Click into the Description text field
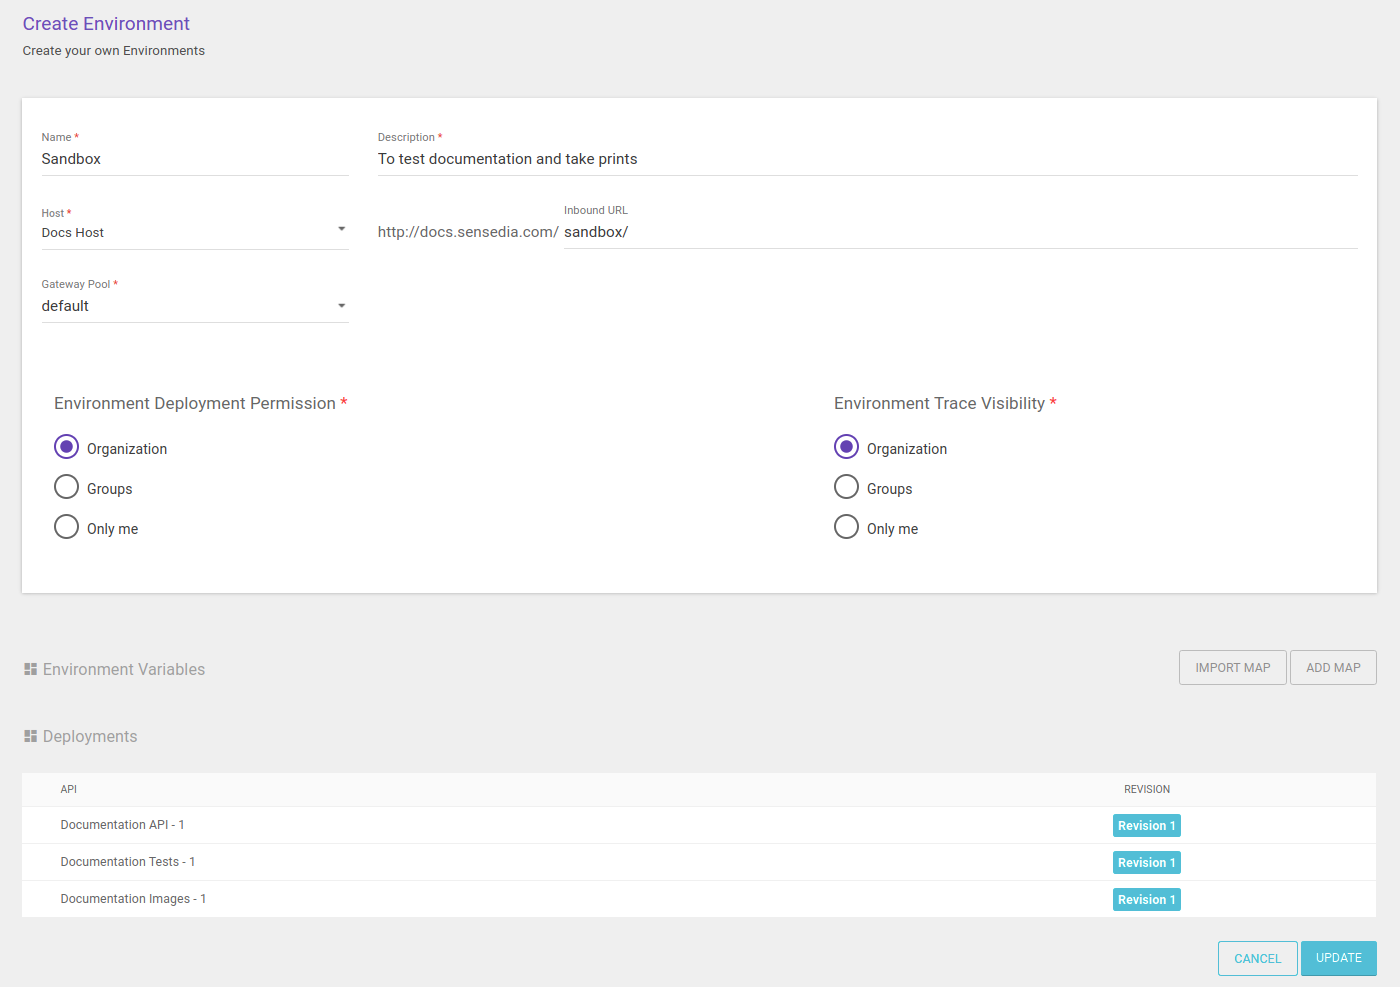The width and height of the screenshot is (1400, 987). pyautogui.click(x=866, y=159)
